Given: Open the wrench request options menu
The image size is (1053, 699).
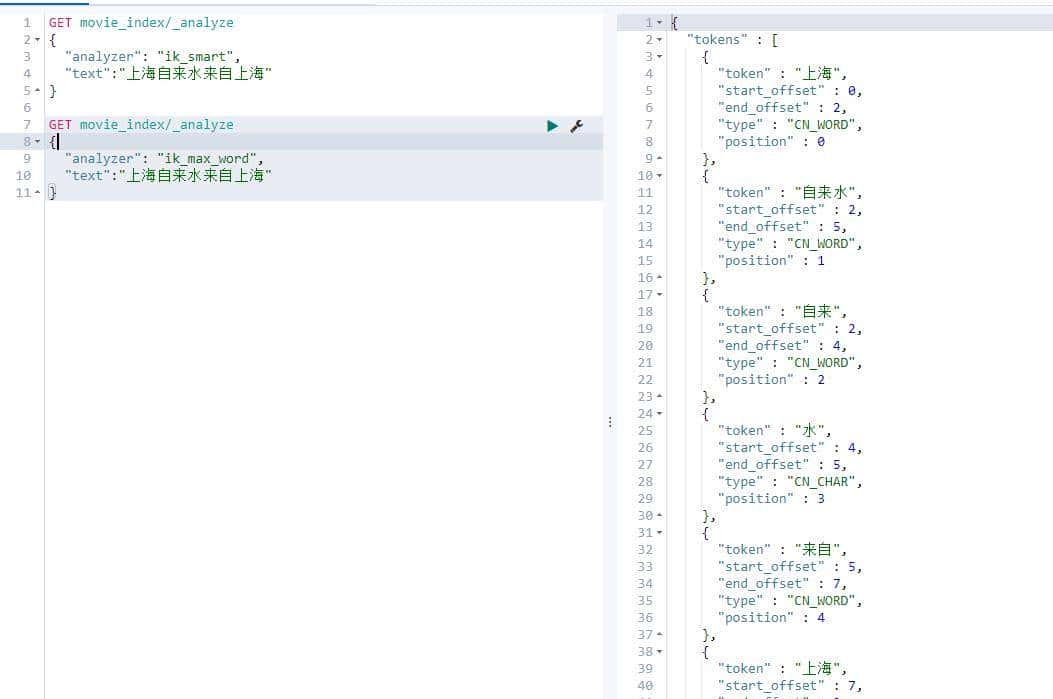Looking at the screenshot, I should point(576,125).
